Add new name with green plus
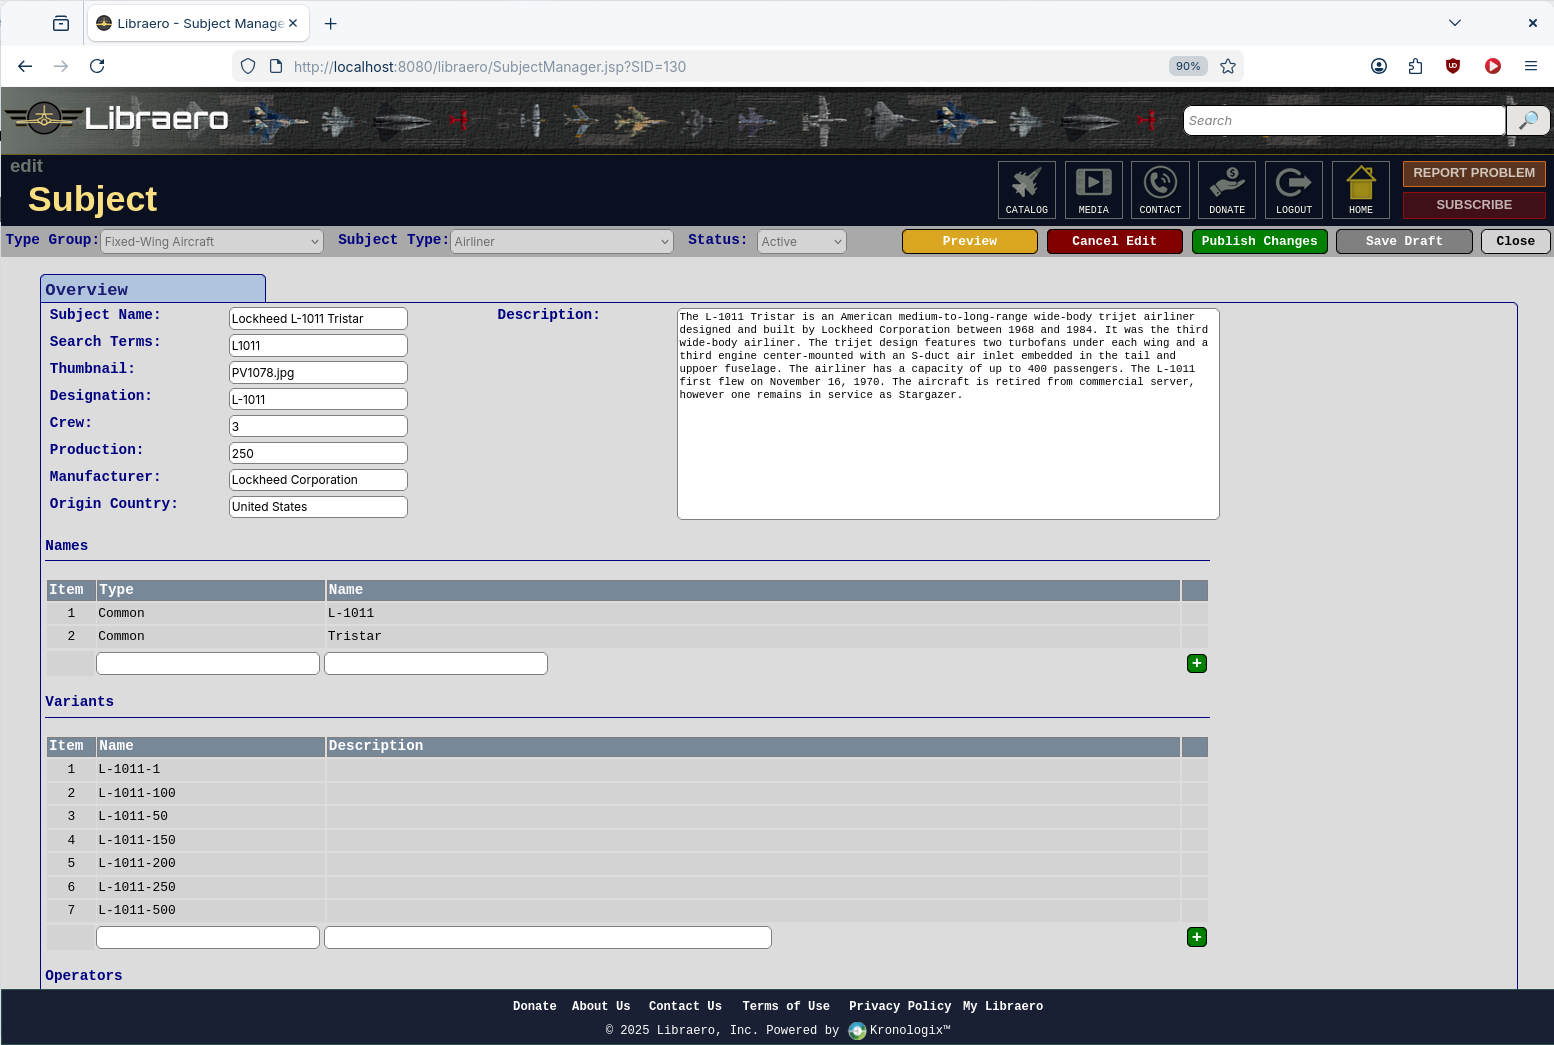The width and height of the screenshot is (1554, 1045). [1196, 664]
